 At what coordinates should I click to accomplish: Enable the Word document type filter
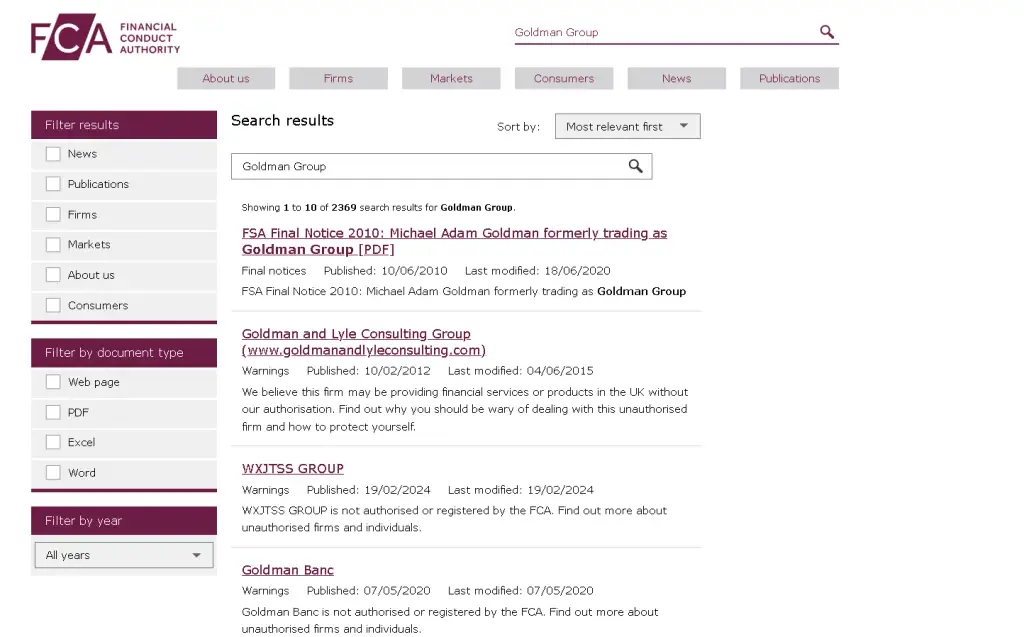point(53,472)
